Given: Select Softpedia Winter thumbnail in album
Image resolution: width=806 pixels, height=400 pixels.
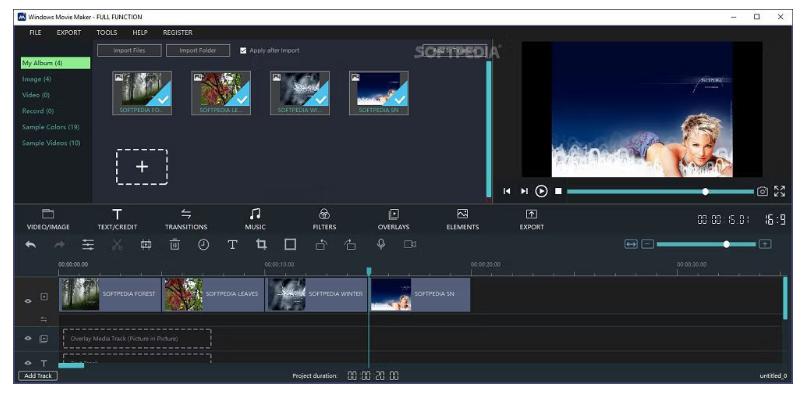Looking at the screenshot, I should point(300,93).
